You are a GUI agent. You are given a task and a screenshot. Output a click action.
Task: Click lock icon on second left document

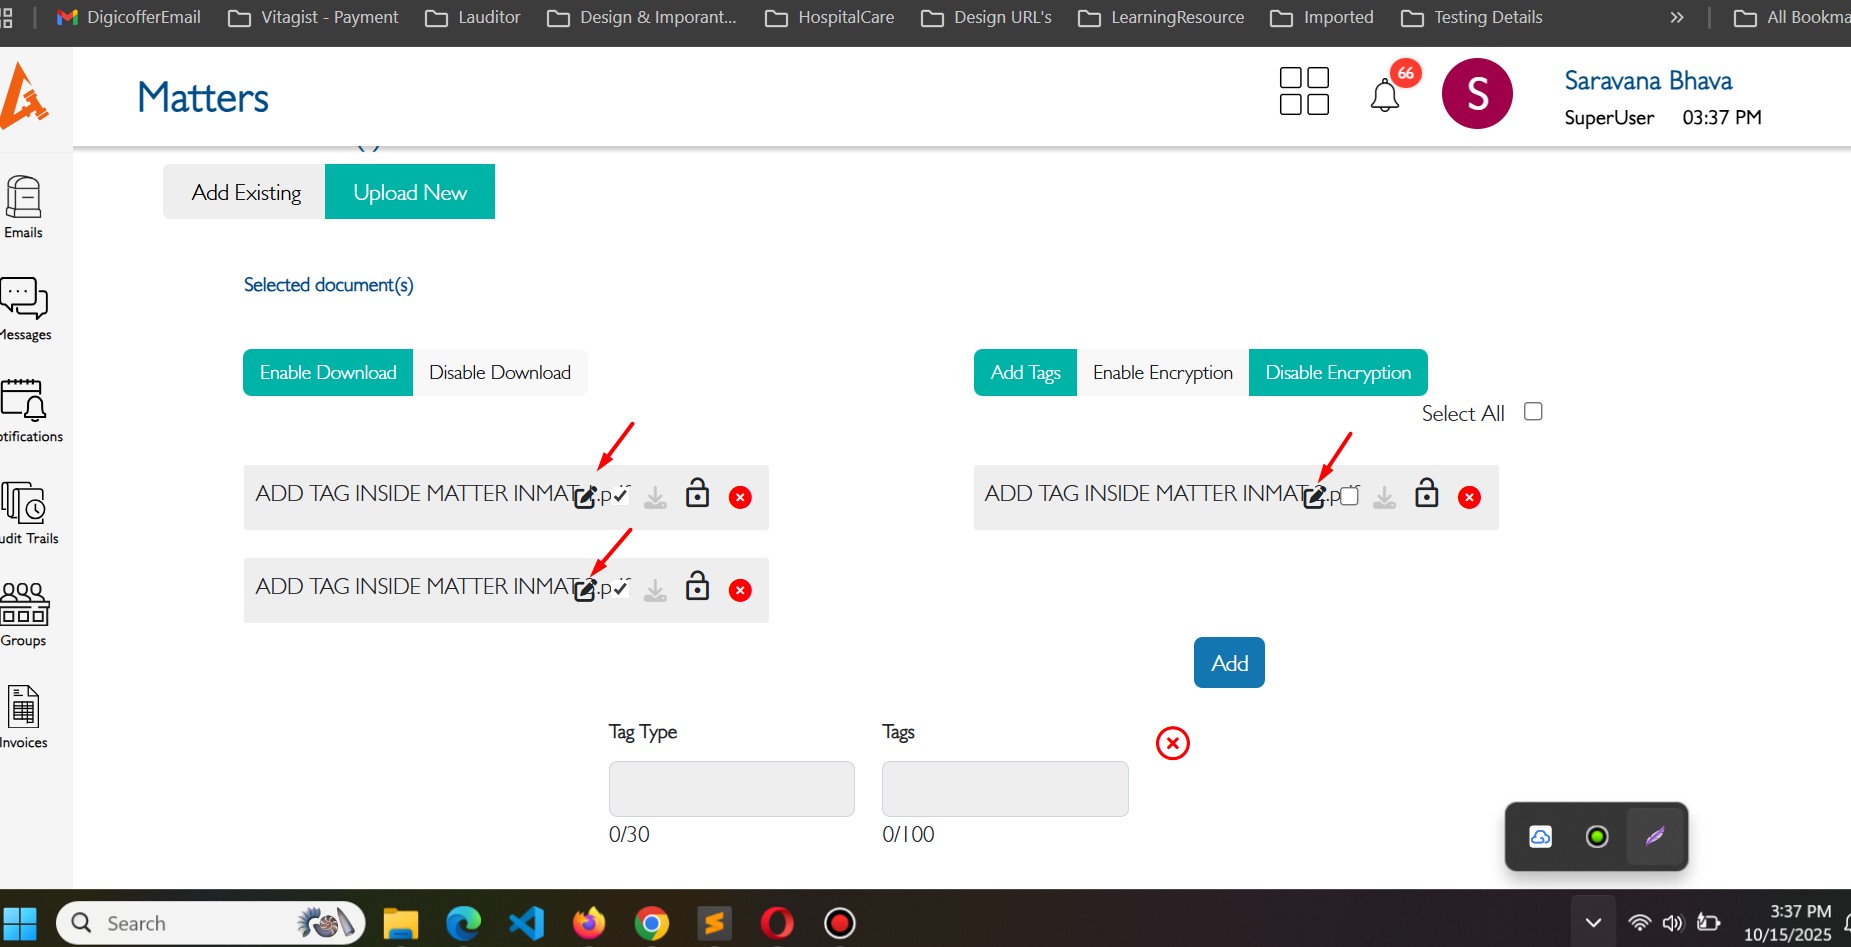(697, 587)
